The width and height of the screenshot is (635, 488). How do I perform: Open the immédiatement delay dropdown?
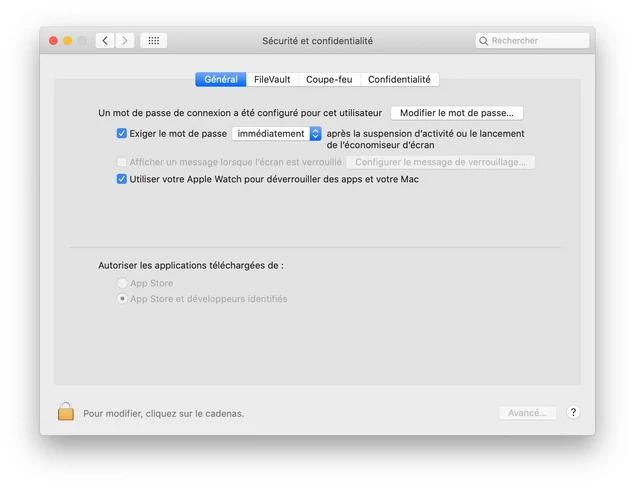[277, 134]
